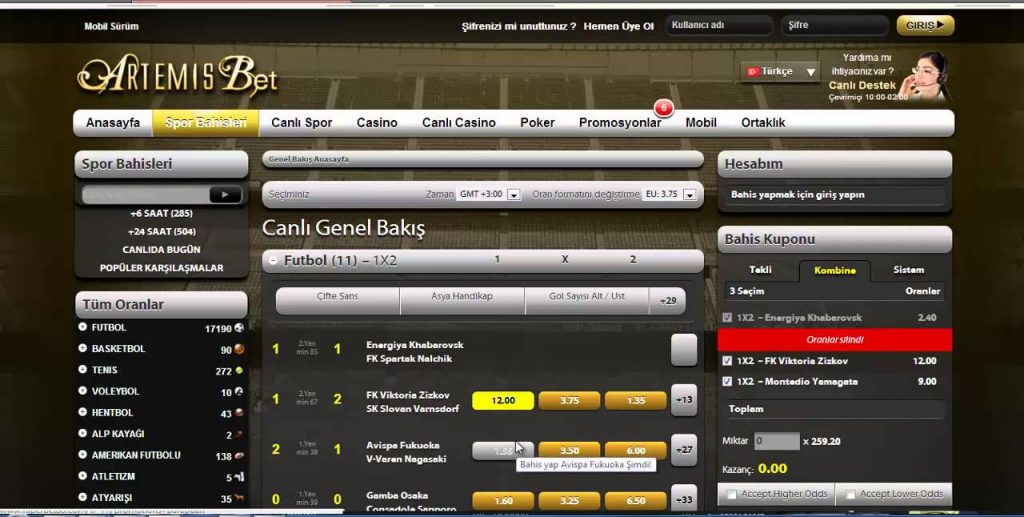Expand the FUTBOL category
This screenshot has height=517, width=1024.
82,327
